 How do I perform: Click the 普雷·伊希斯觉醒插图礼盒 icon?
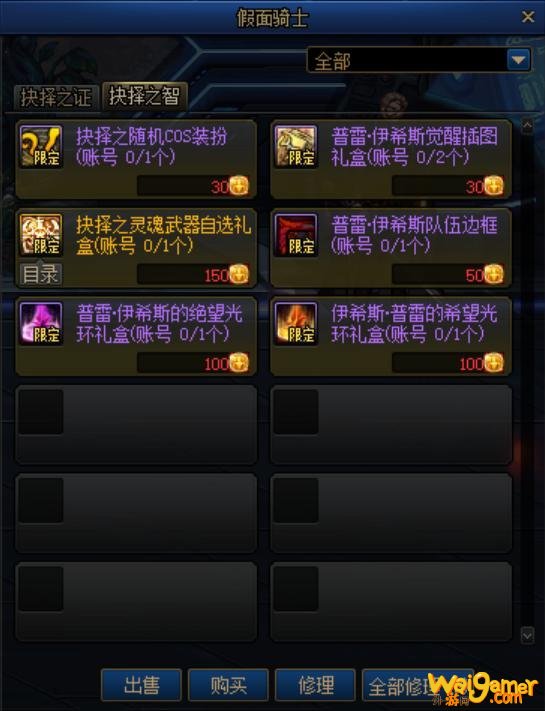[296, 146]
